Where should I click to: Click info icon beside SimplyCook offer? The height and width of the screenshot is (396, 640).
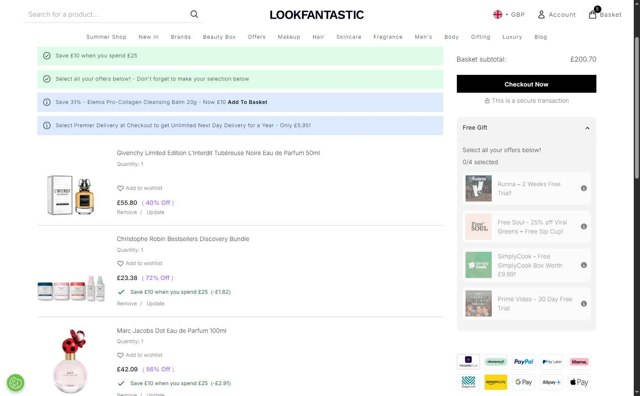pos(584,265)
